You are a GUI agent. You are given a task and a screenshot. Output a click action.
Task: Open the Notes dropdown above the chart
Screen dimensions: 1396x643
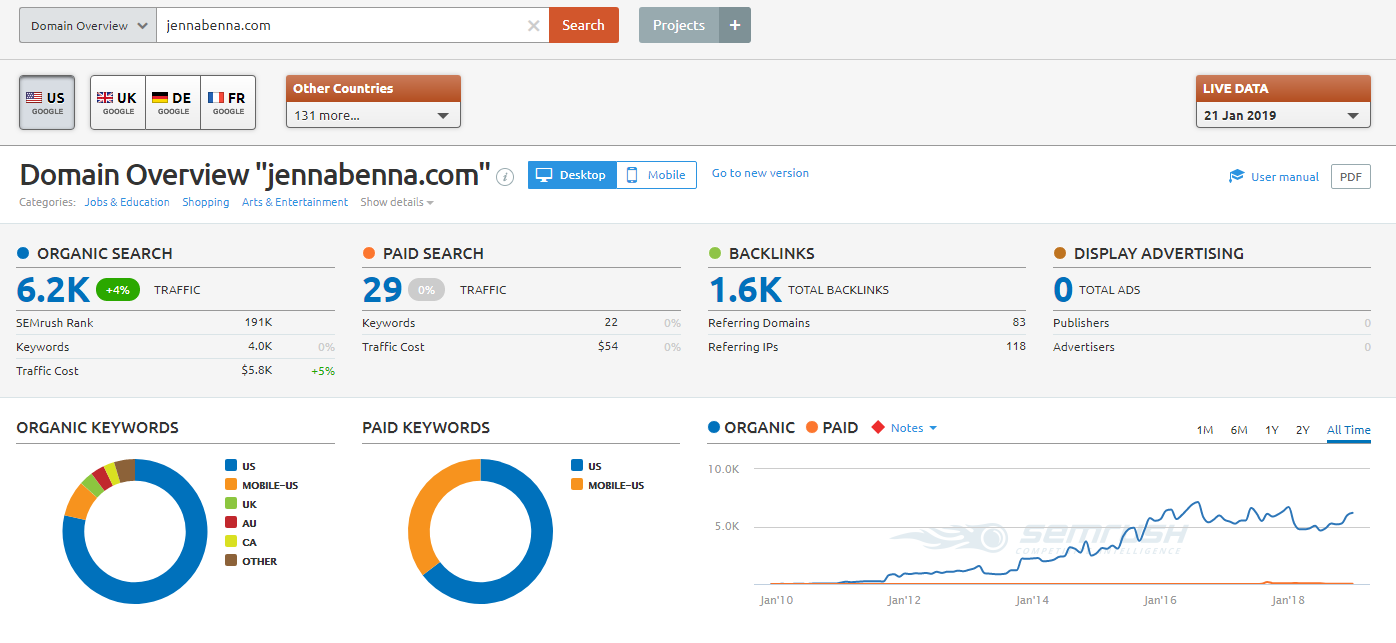click(x=914, y=427)
